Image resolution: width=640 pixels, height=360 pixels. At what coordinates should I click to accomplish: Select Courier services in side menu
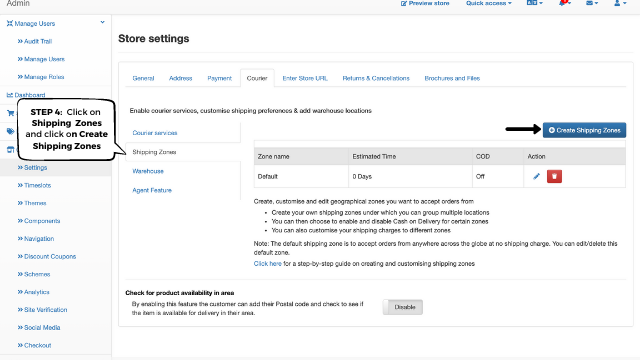[x=155, y=133]
